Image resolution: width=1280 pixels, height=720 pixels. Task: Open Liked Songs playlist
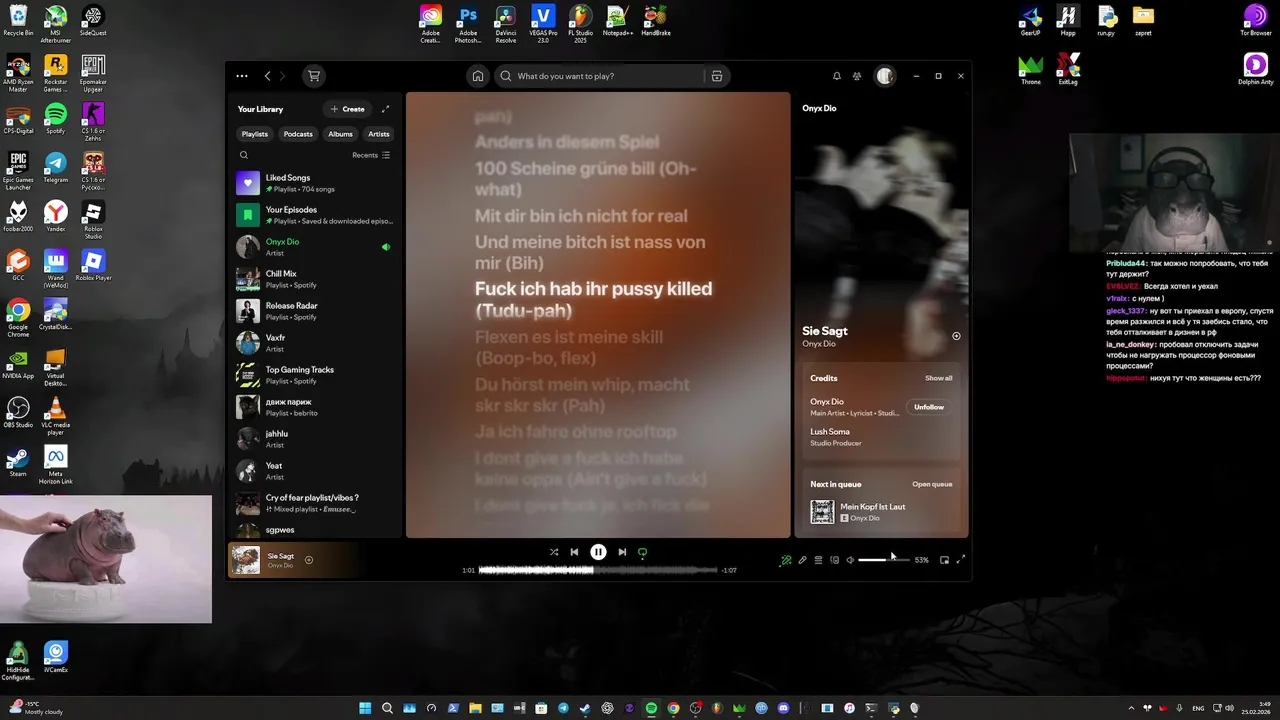[313, 183]
